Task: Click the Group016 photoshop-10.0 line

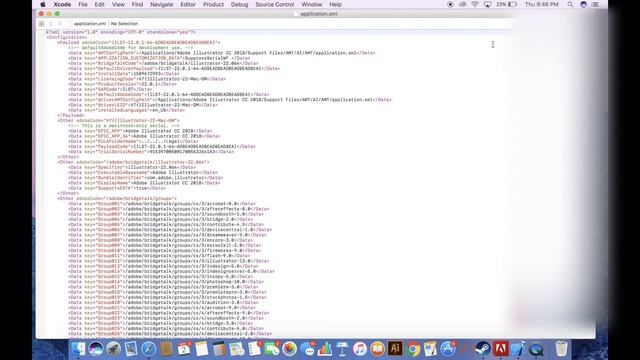Action: tap(166, 282)
